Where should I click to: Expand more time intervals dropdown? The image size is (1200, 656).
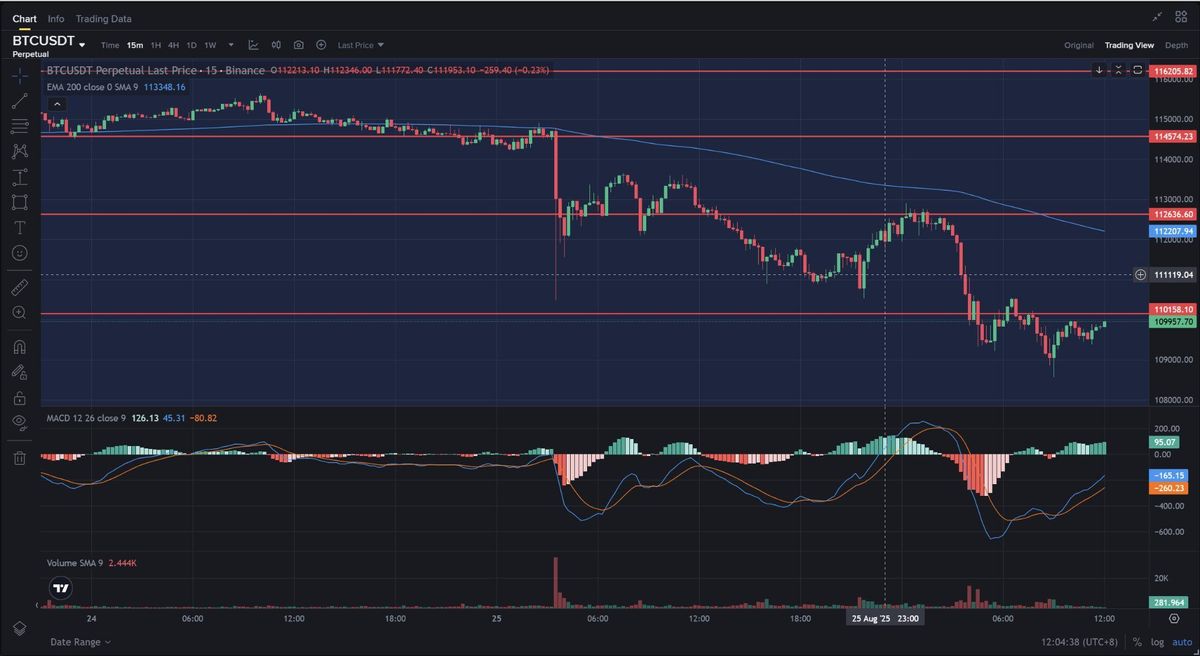click(x=231, y=45)
